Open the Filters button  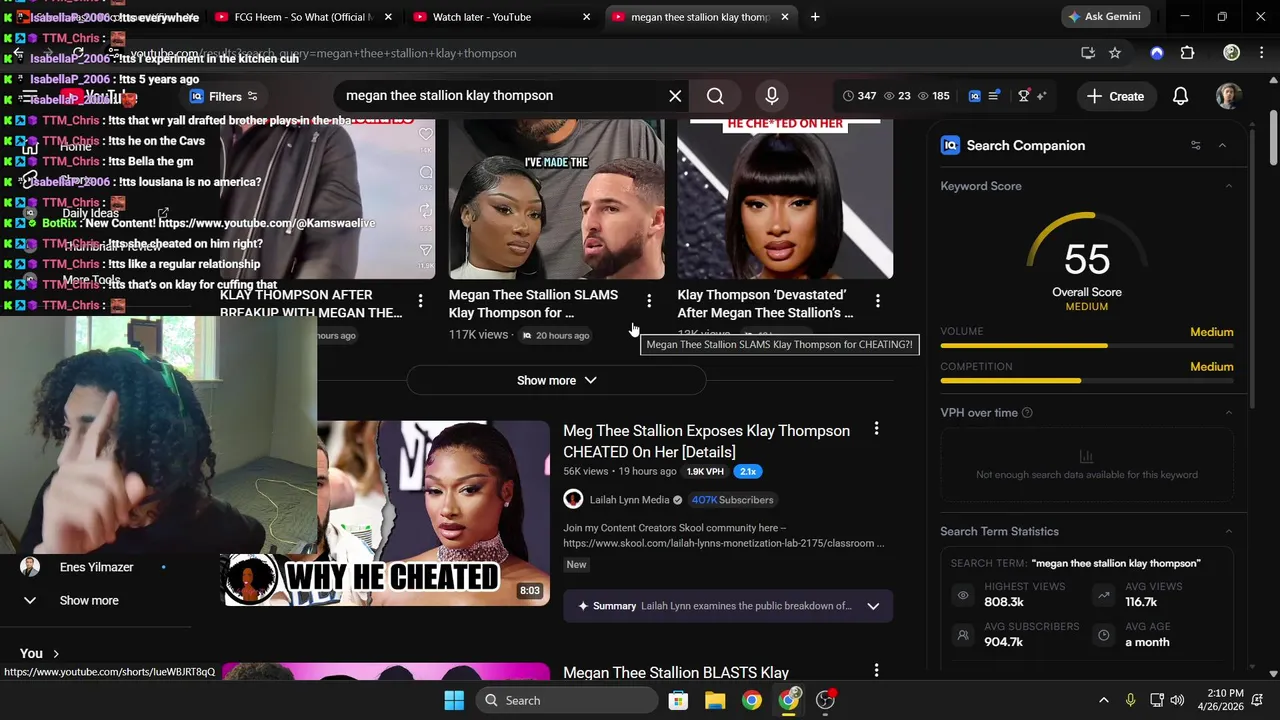[x=224, y=96]
